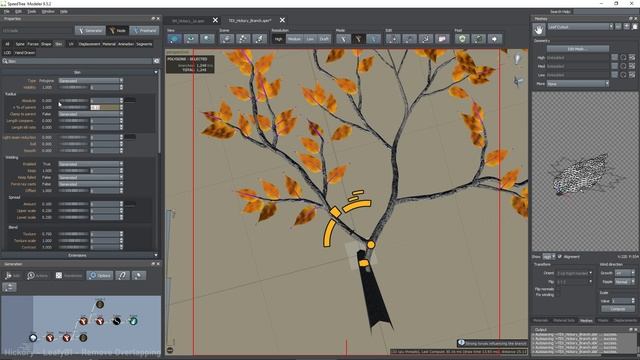Collapse the Skin section header arrow
Screen dimensions: 640x360
pyautogui.click(x=156, y=72)
